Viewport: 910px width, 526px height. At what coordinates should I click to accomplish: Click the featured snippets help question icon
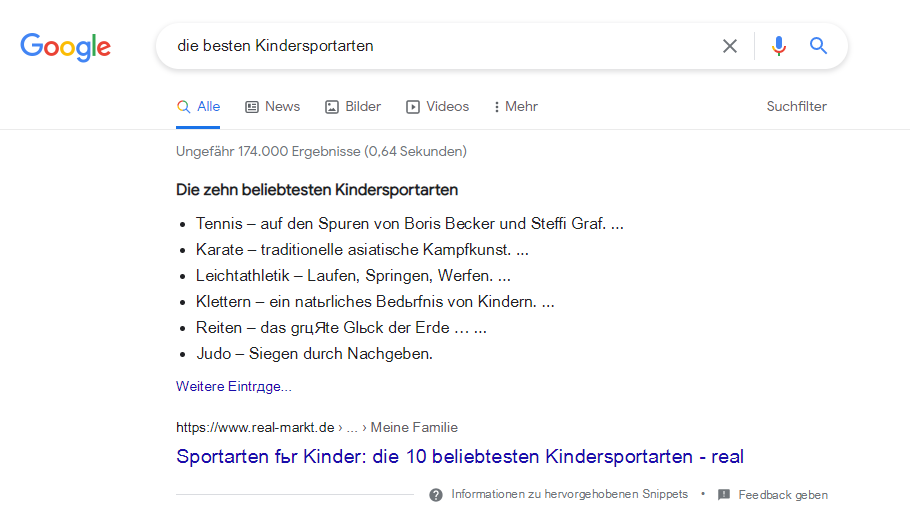point(436,495)
